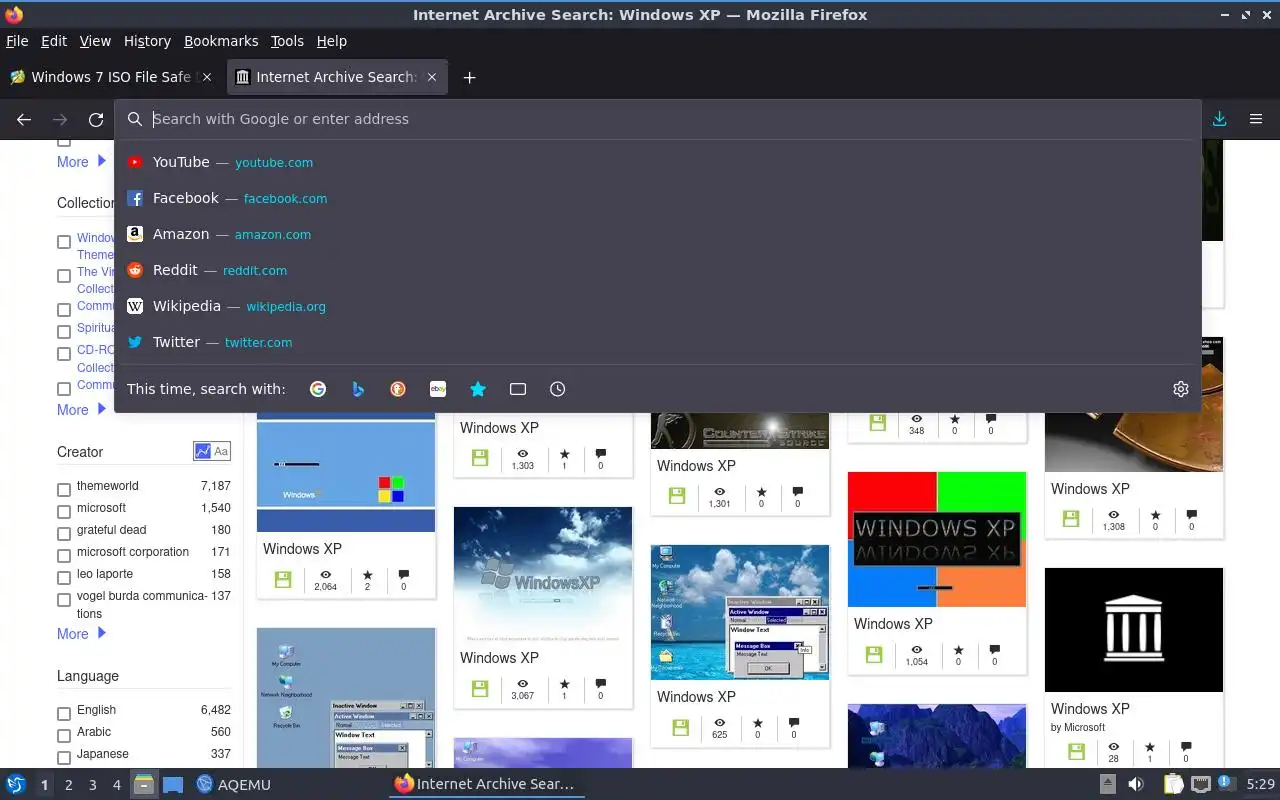Open the AQEMU taskbar entry
1280x800 pixels.
coord(234,784)
